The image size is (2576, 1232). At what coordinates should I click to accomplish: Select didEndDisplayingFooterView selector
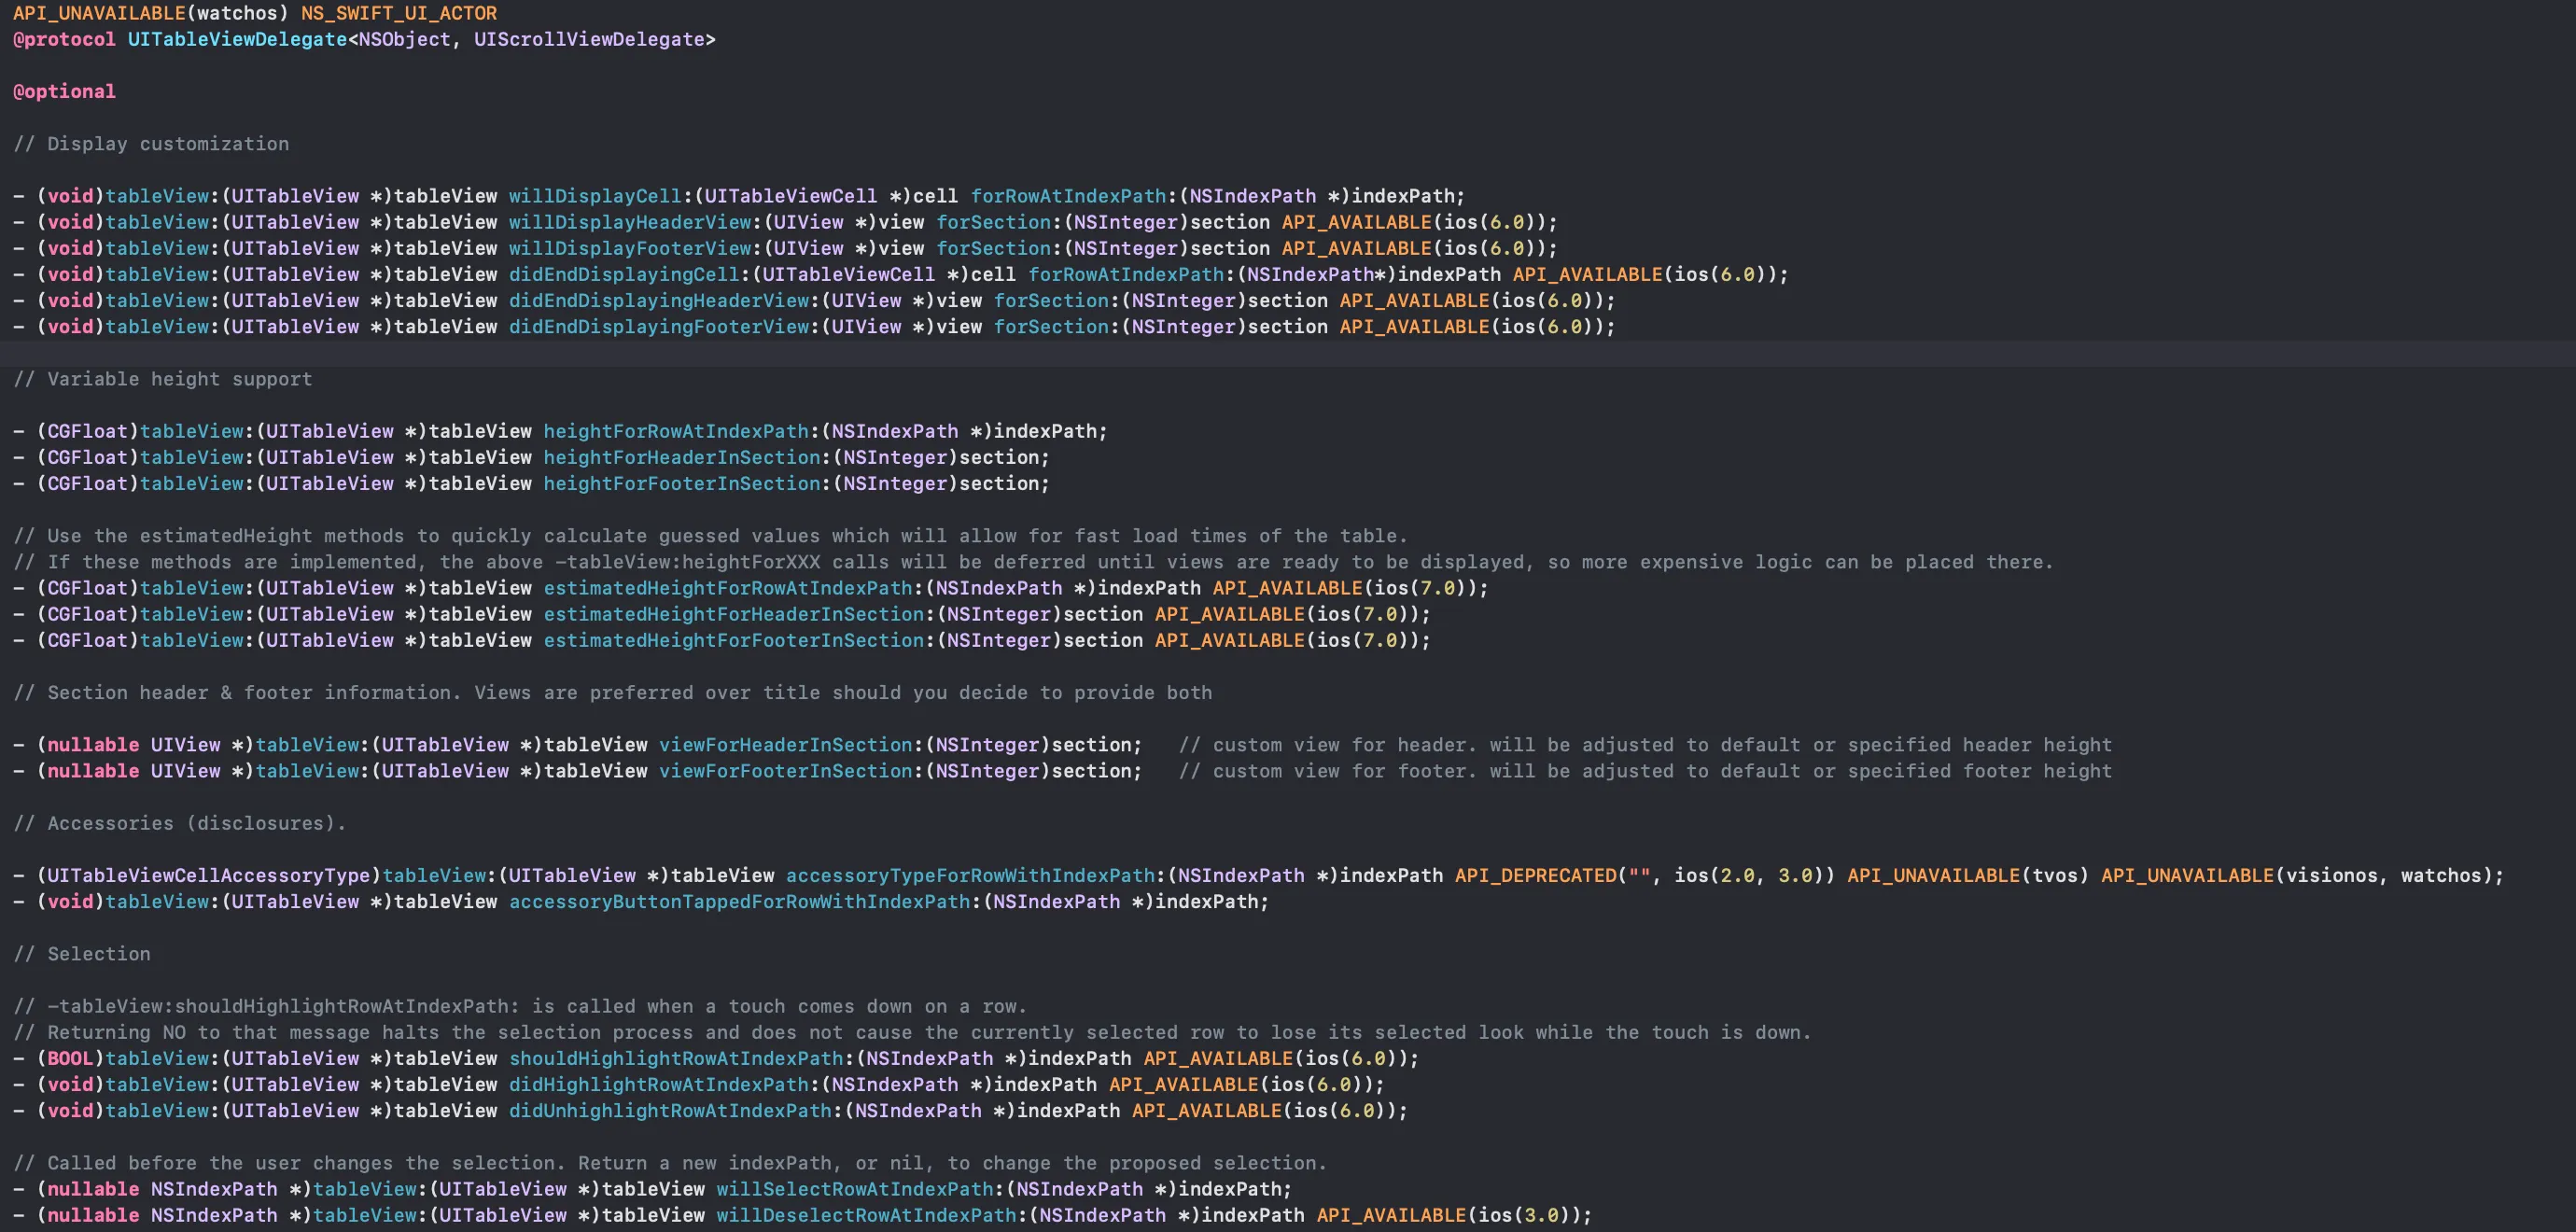pos(659,327)
